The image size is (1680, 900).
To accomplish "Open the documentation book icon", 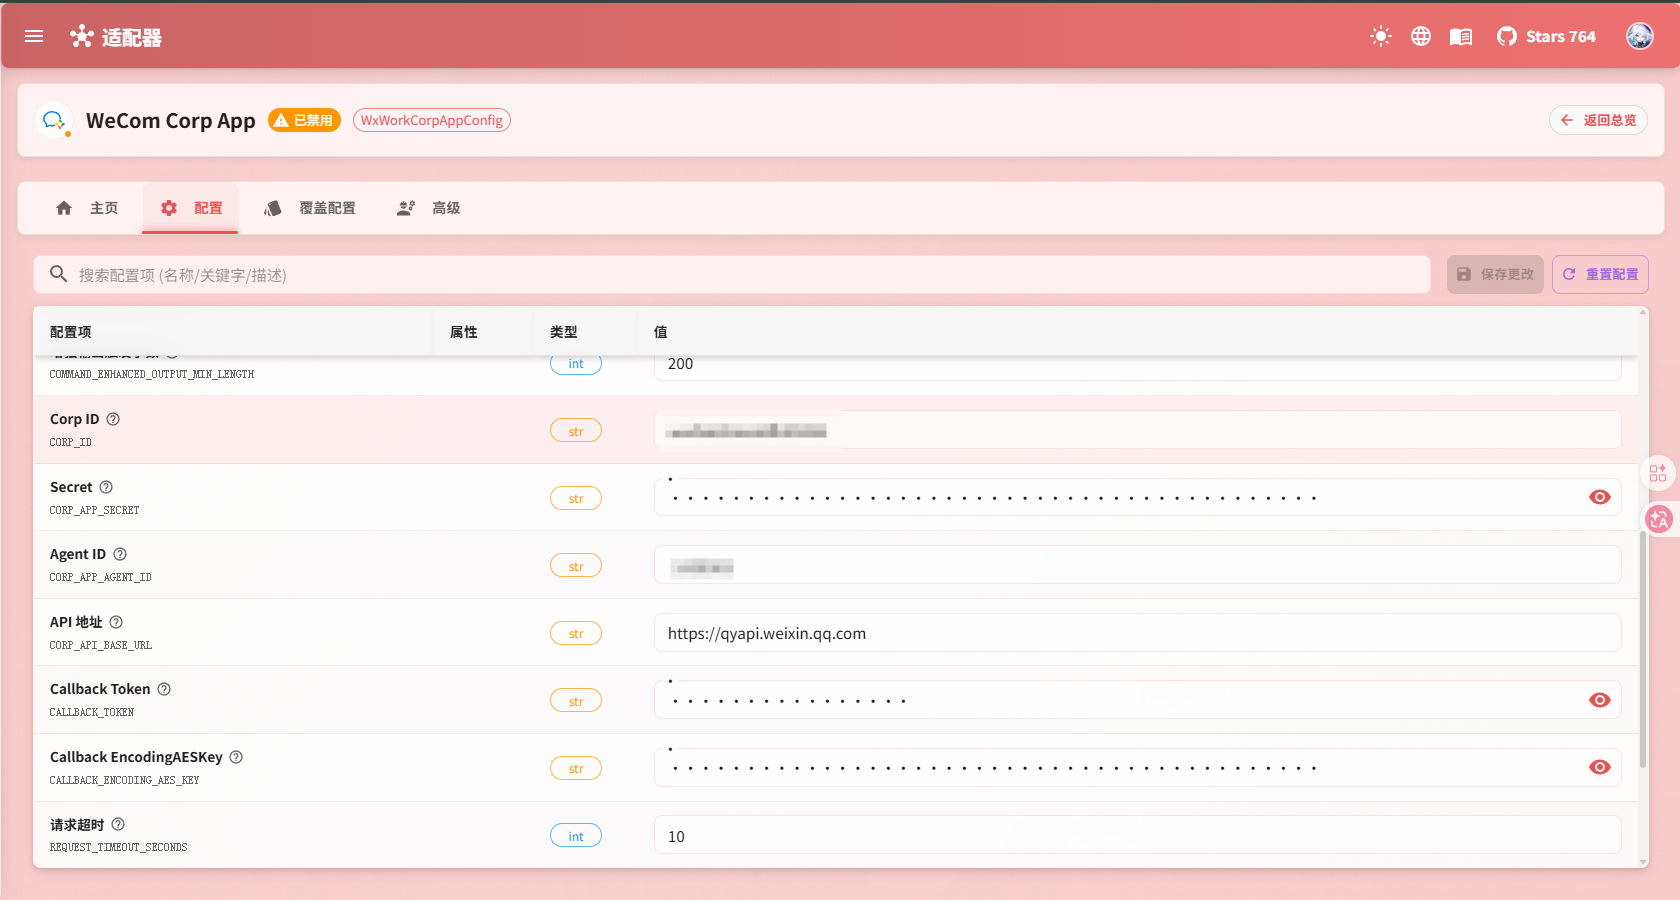I will [x=1460, y=36].
